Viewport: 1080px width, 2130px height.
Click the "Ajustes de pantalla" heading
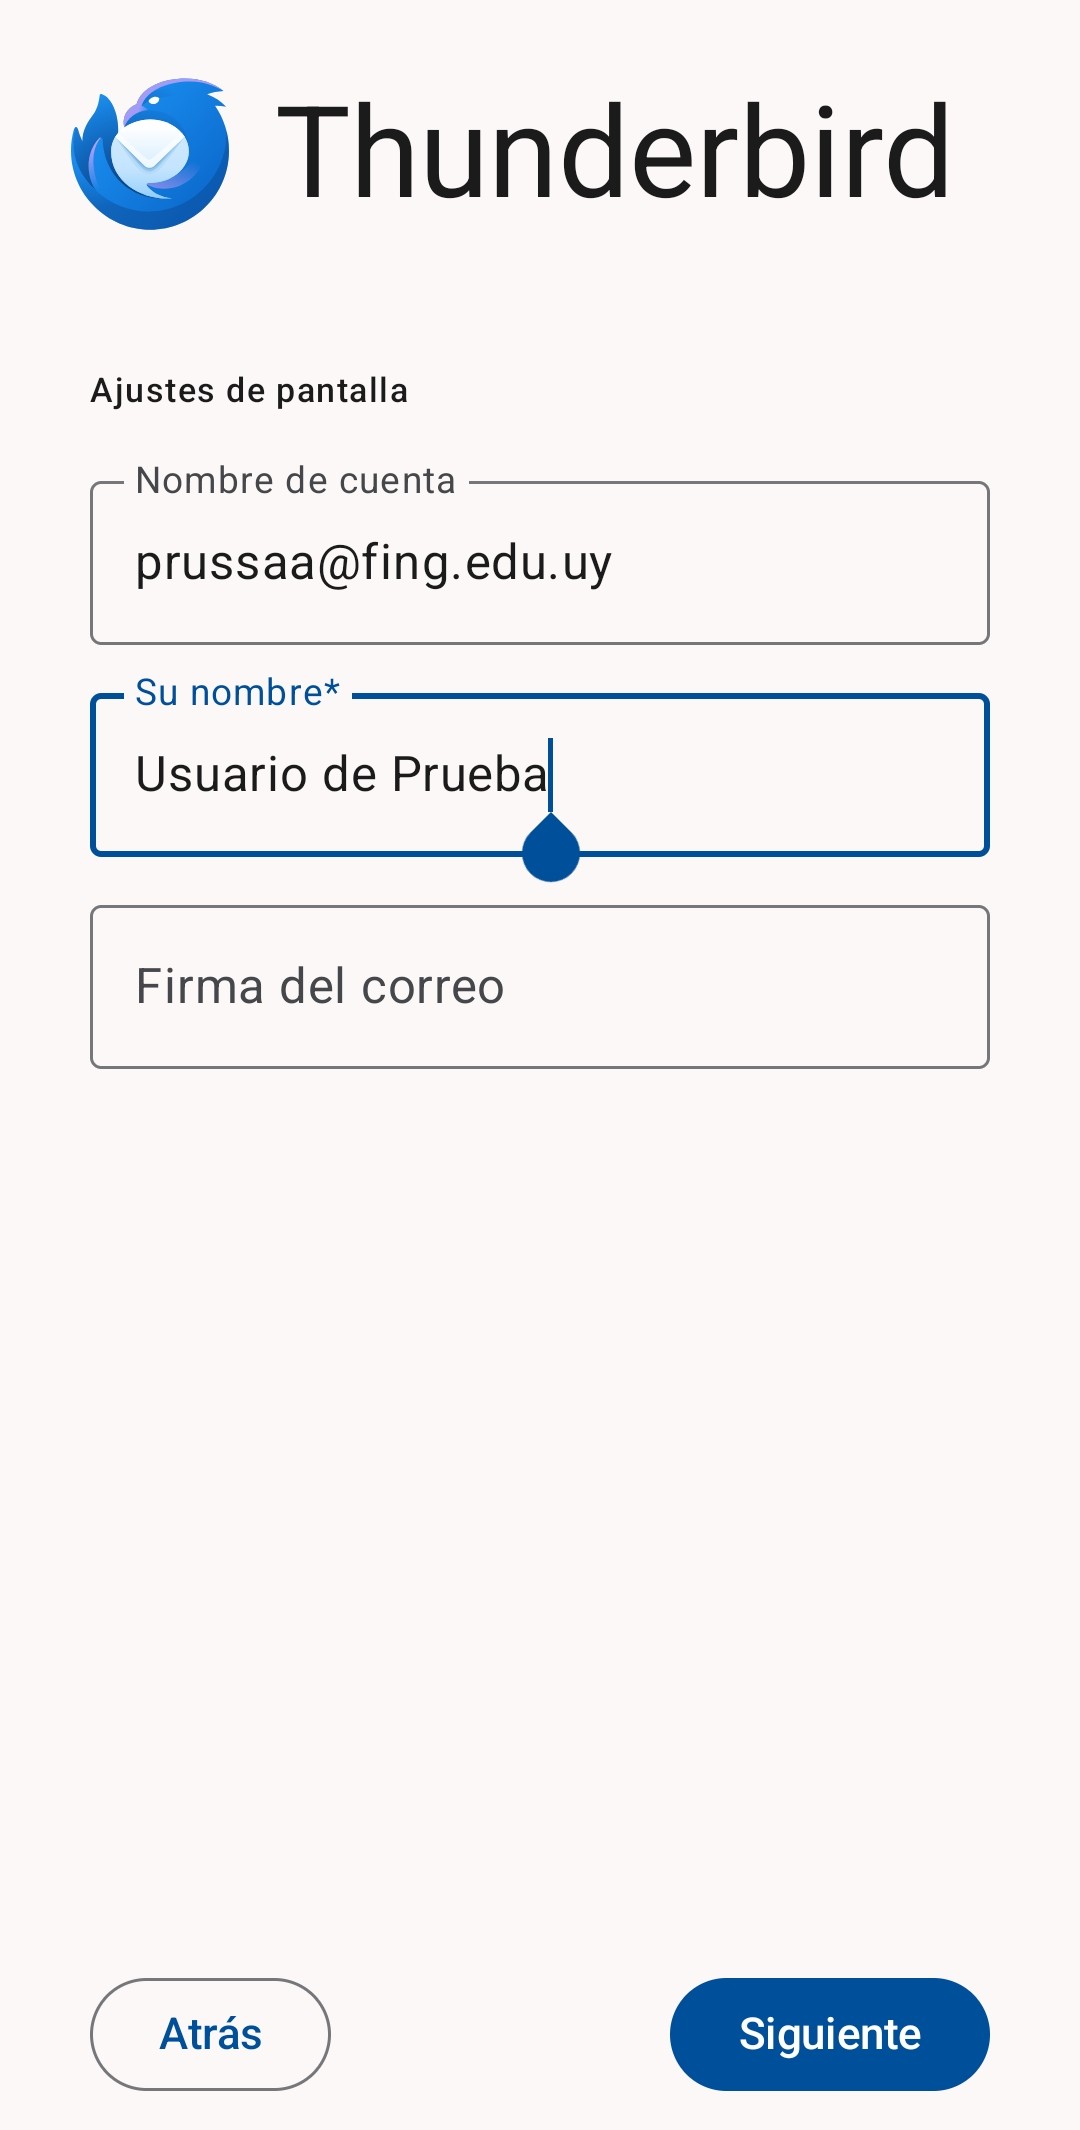249,391
